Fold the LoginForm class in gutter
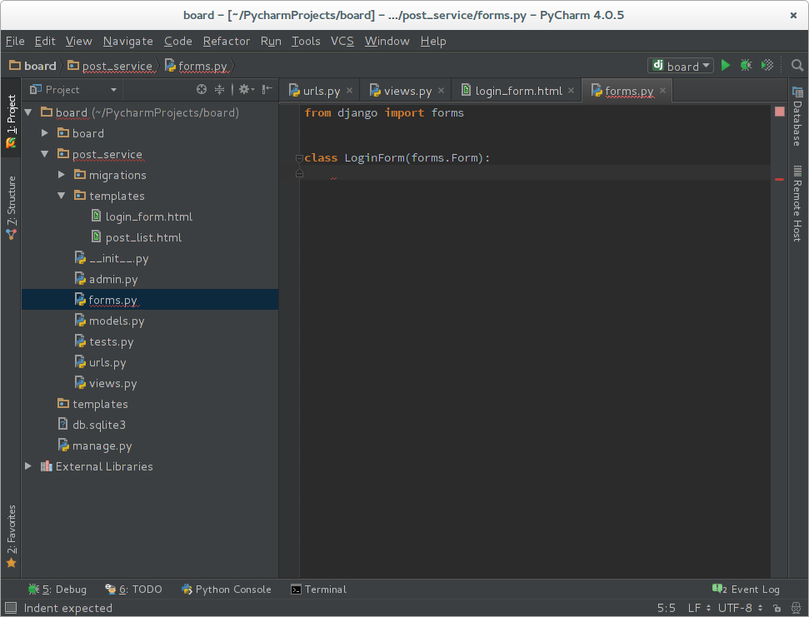 (x=299, y=158)
